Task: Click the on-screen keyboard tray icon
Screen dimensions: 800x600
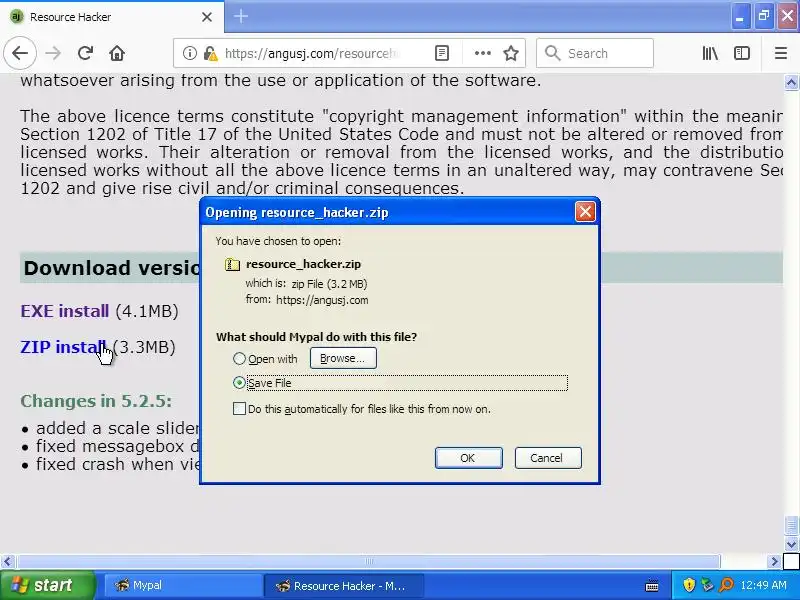Action: coord(652,586)
